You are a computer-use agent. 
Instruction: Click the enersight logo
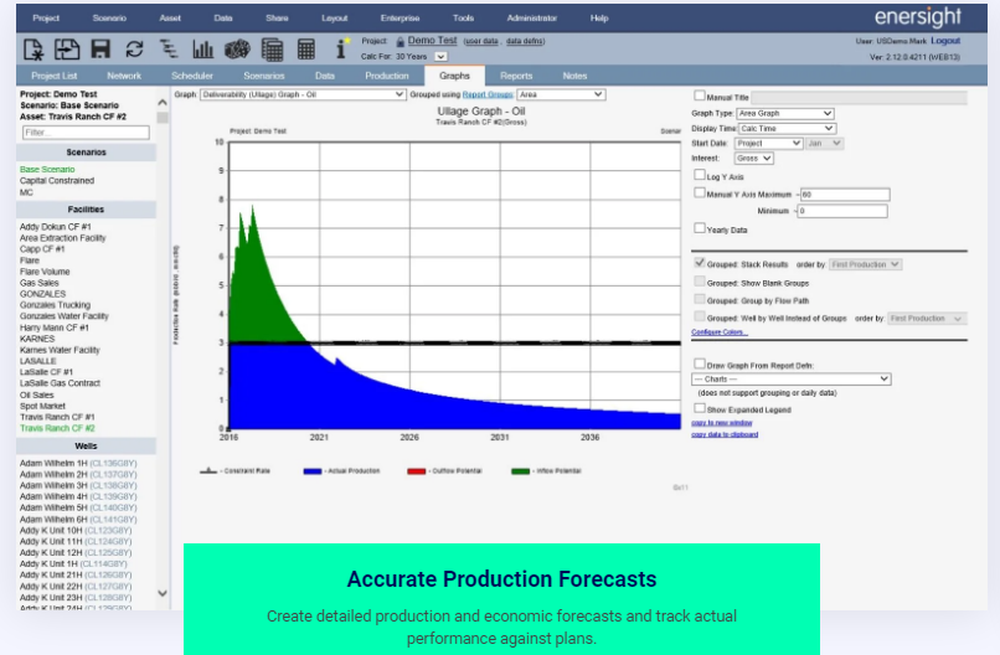coord(917,17)
